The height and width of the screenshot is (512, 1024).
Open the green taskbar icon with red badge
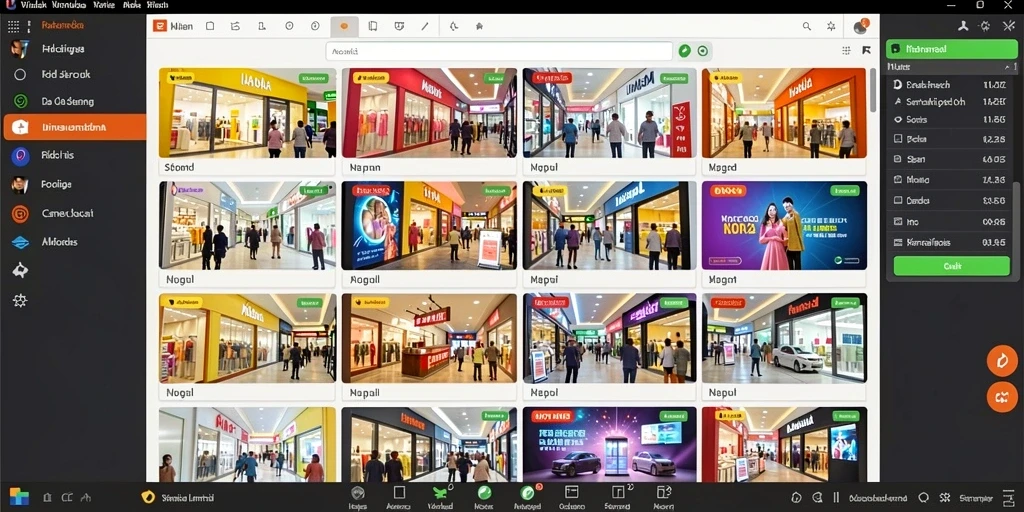tap(528, 493)
